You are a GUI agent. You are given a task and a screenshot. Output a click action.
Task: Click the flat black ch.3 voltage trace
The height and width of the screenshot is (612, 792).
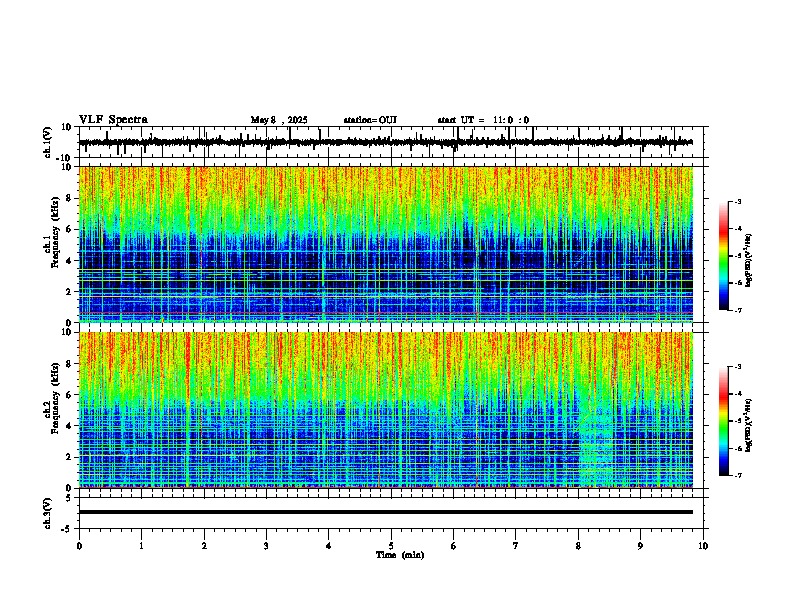386,512
